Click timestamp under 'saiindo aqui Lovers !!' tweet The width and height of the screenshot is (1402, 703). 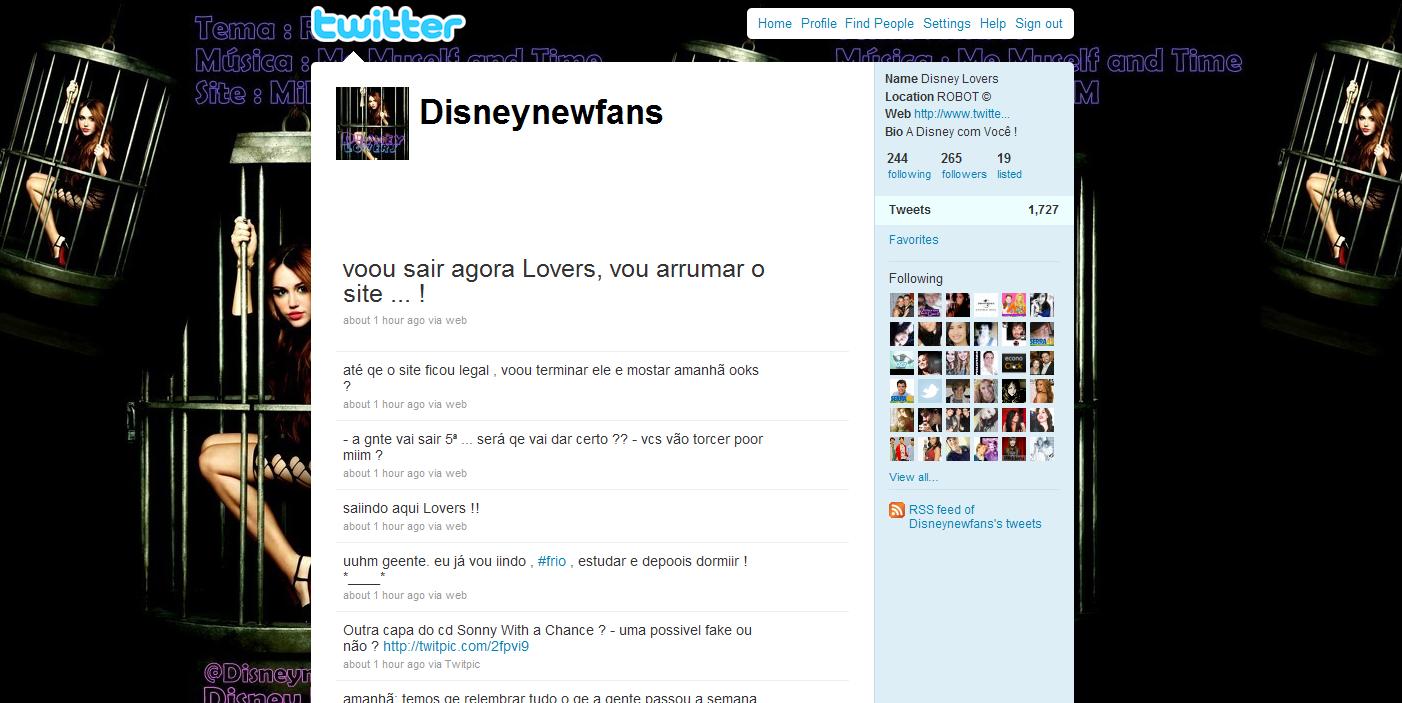[x=384, y=526]
